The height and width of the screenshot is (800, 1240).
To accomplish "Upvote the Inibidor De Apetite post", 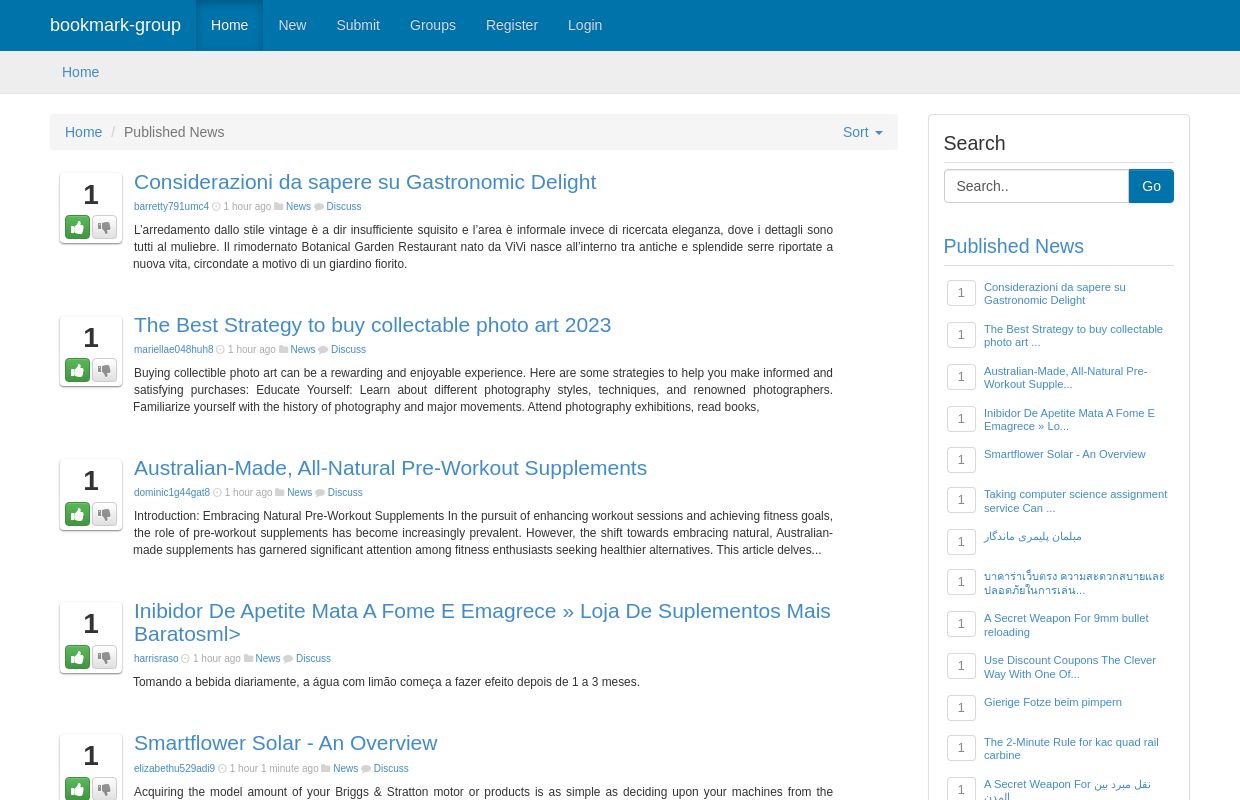I will [77, 657].
